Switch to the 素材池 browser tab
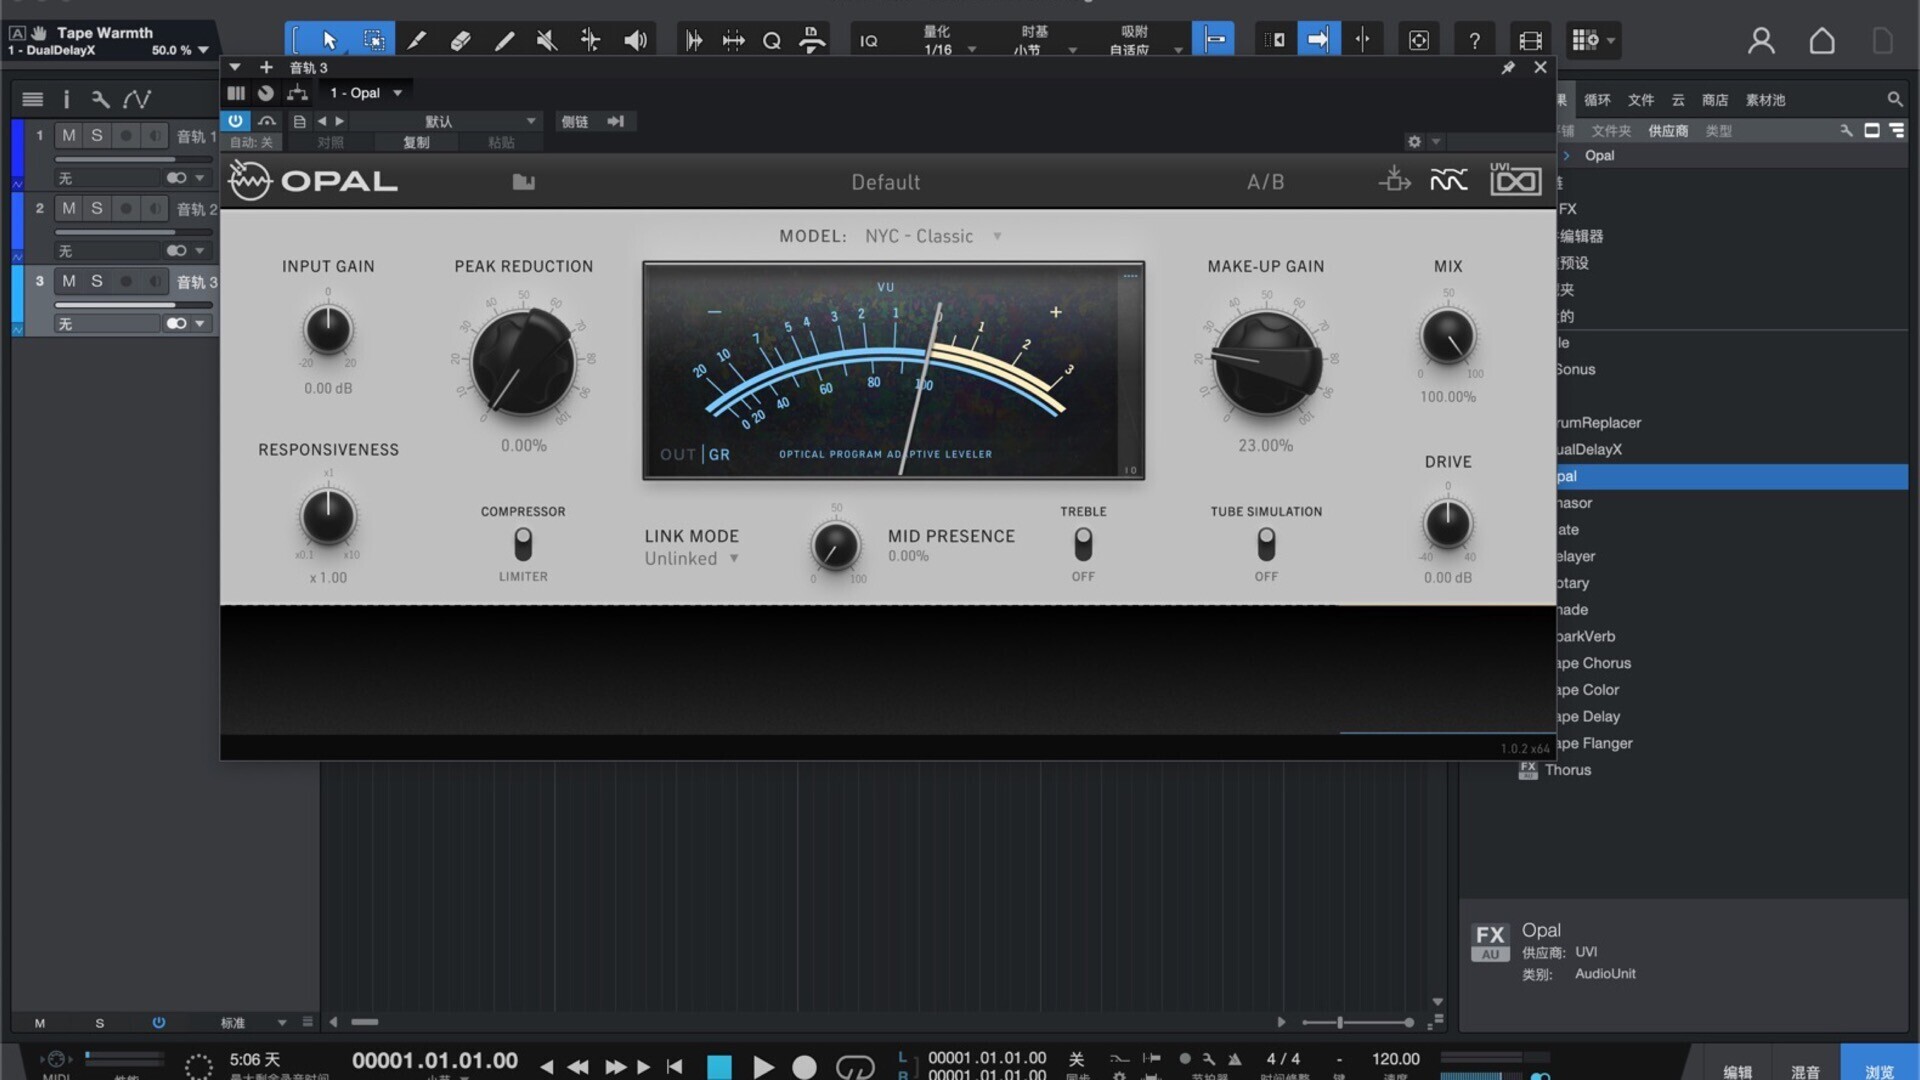 (x=1765, y=100)
